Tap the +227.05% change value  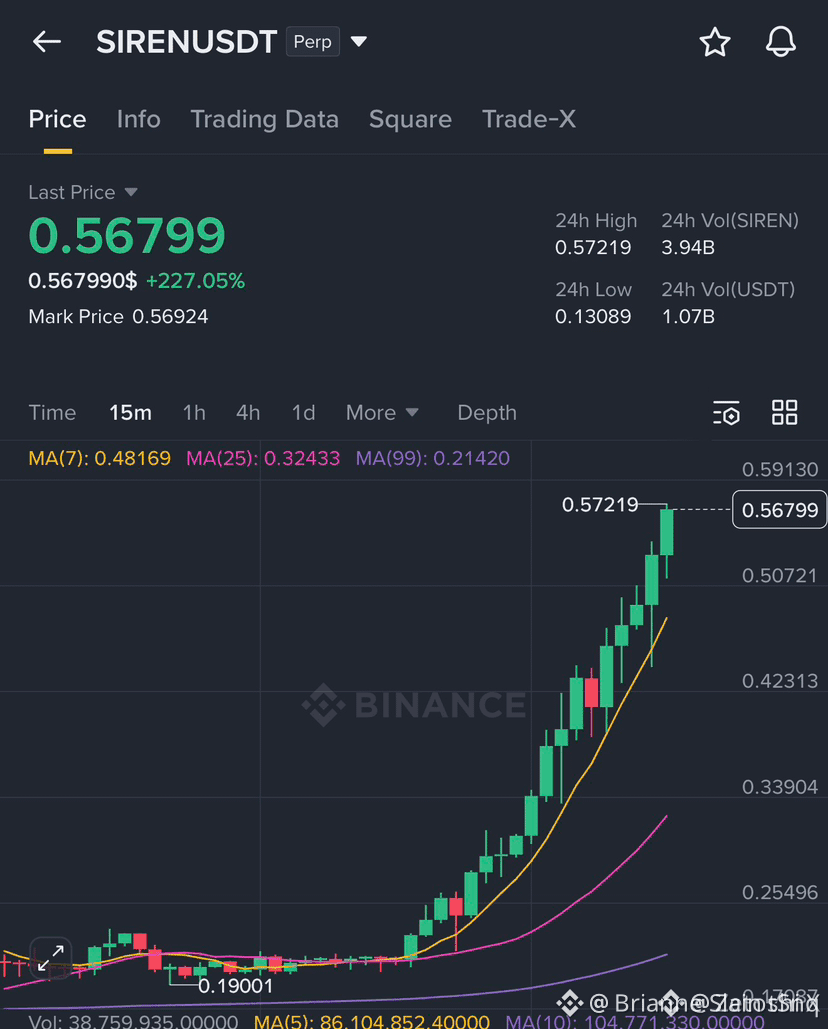196,281
